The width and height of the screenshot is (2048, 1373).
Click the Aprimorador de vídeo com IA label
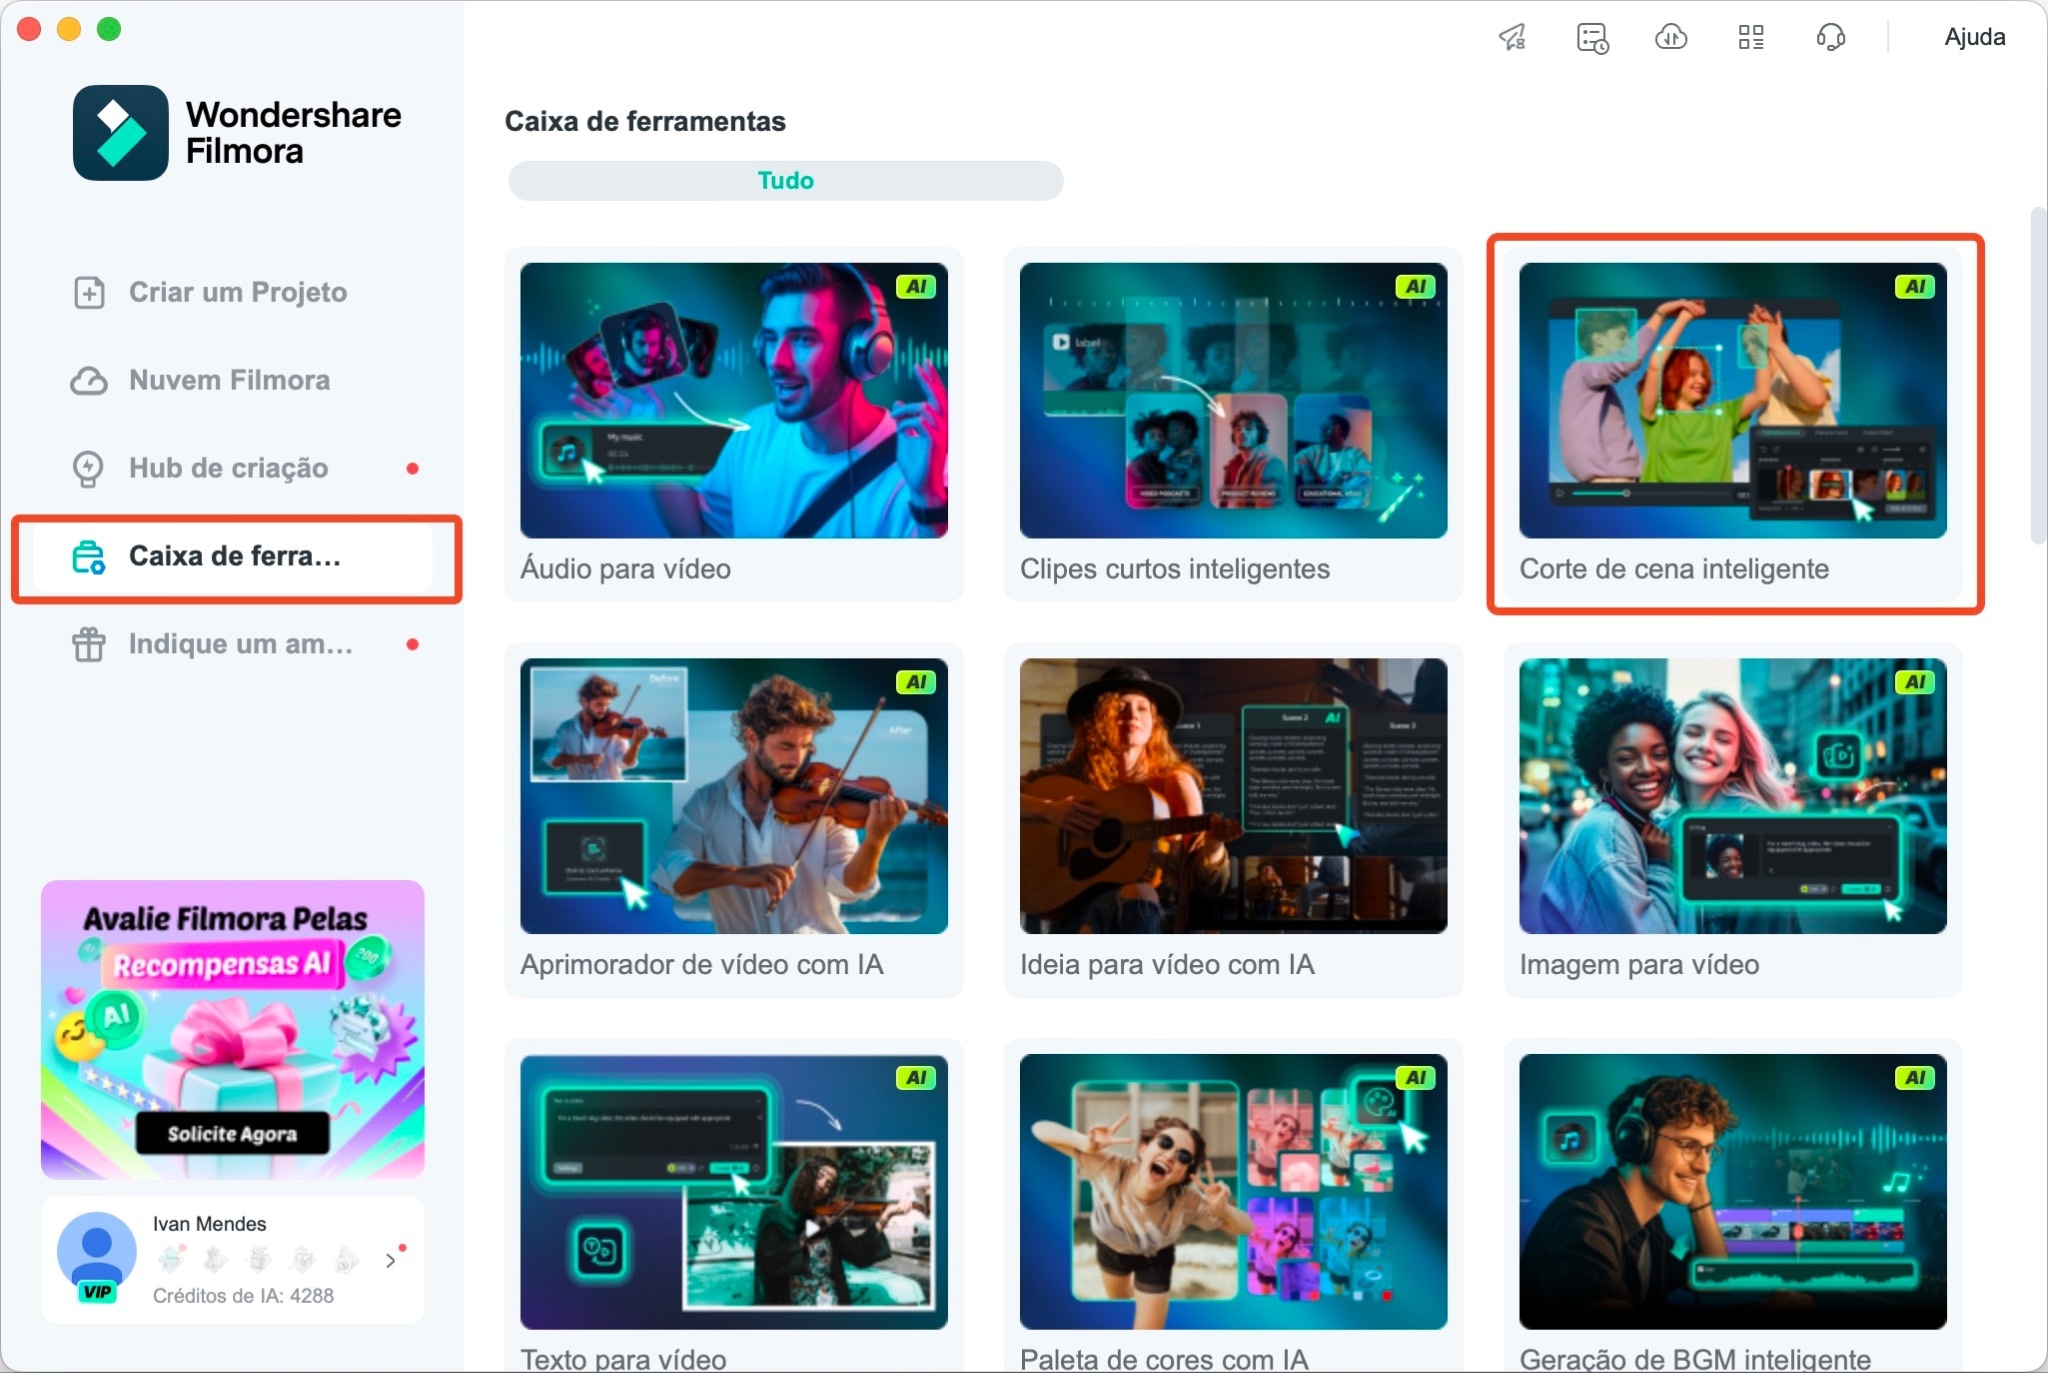pos(701,965)
